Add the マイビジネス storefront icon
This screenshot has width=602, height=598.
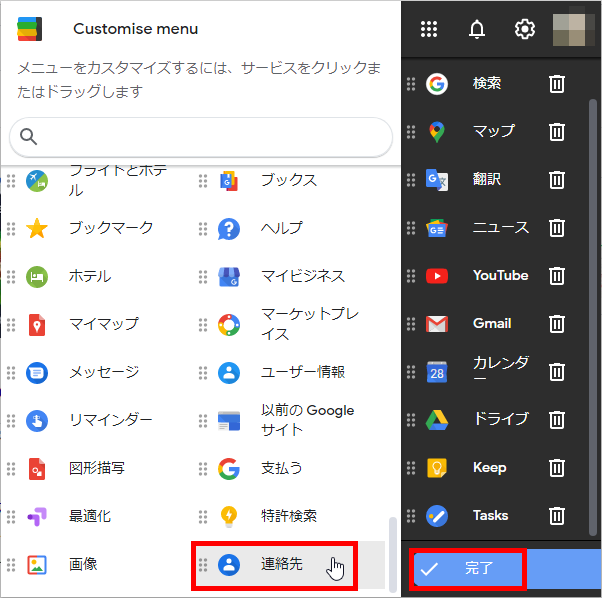point(229,277)
